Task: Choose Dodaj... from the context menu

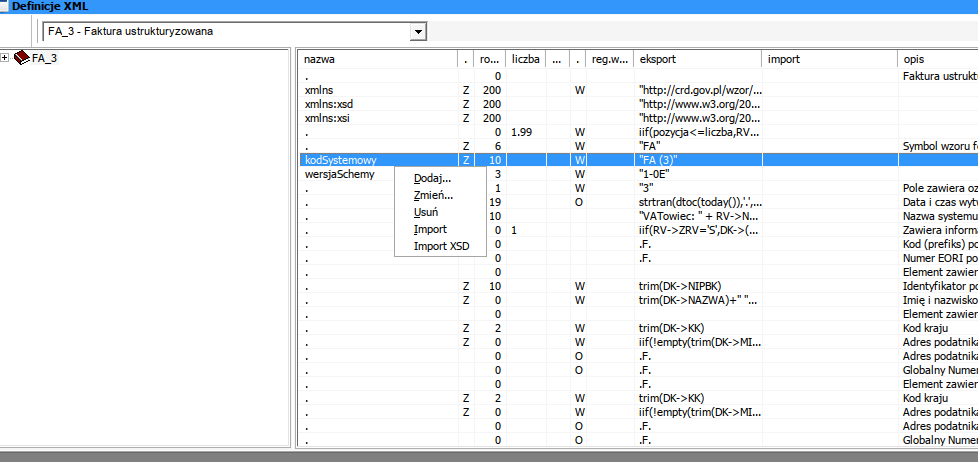Action: 432,178
